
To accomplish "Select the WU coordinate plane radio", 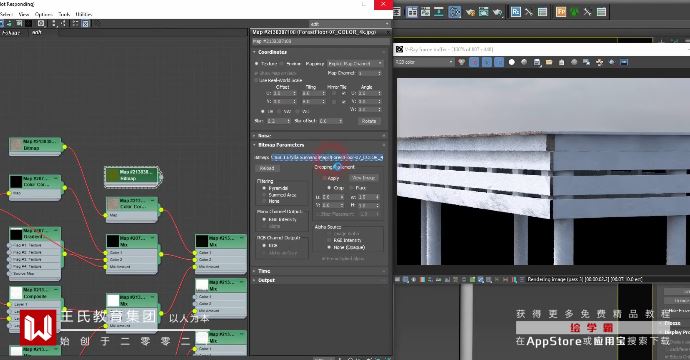I will 297,111.
